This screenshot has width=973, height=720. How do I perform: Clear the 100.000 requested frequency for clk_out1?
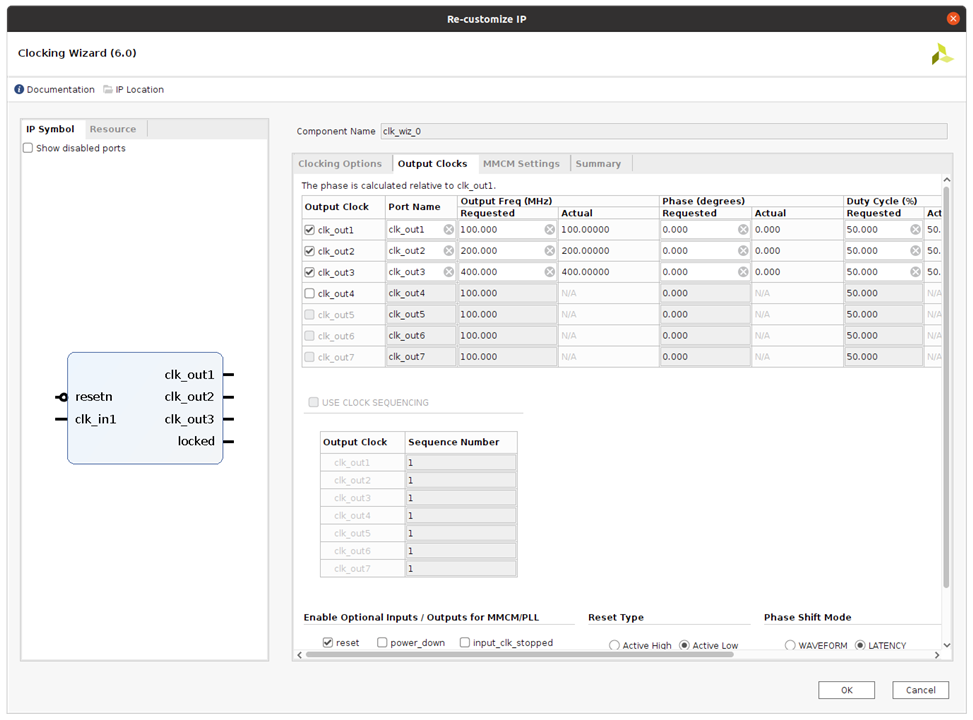[550, 230]
